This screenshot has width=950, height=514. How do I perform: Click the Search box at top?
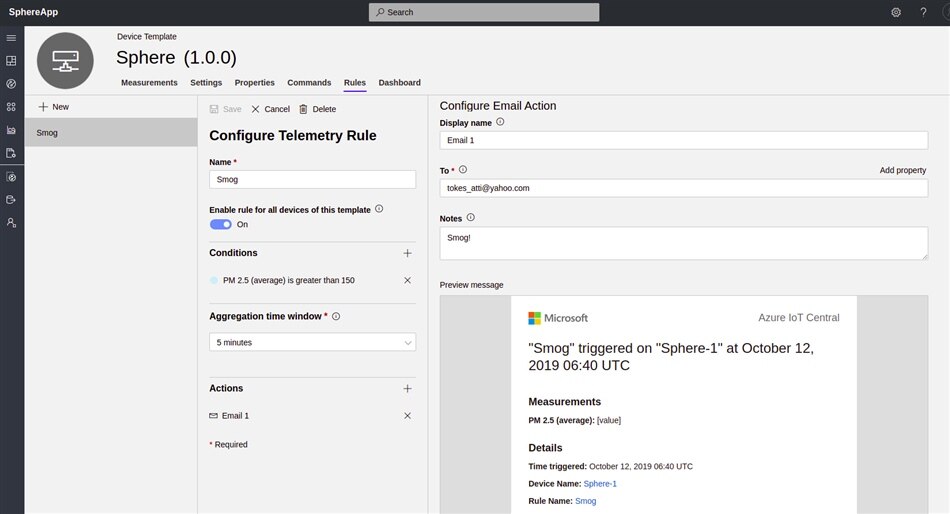click(484, 12)
